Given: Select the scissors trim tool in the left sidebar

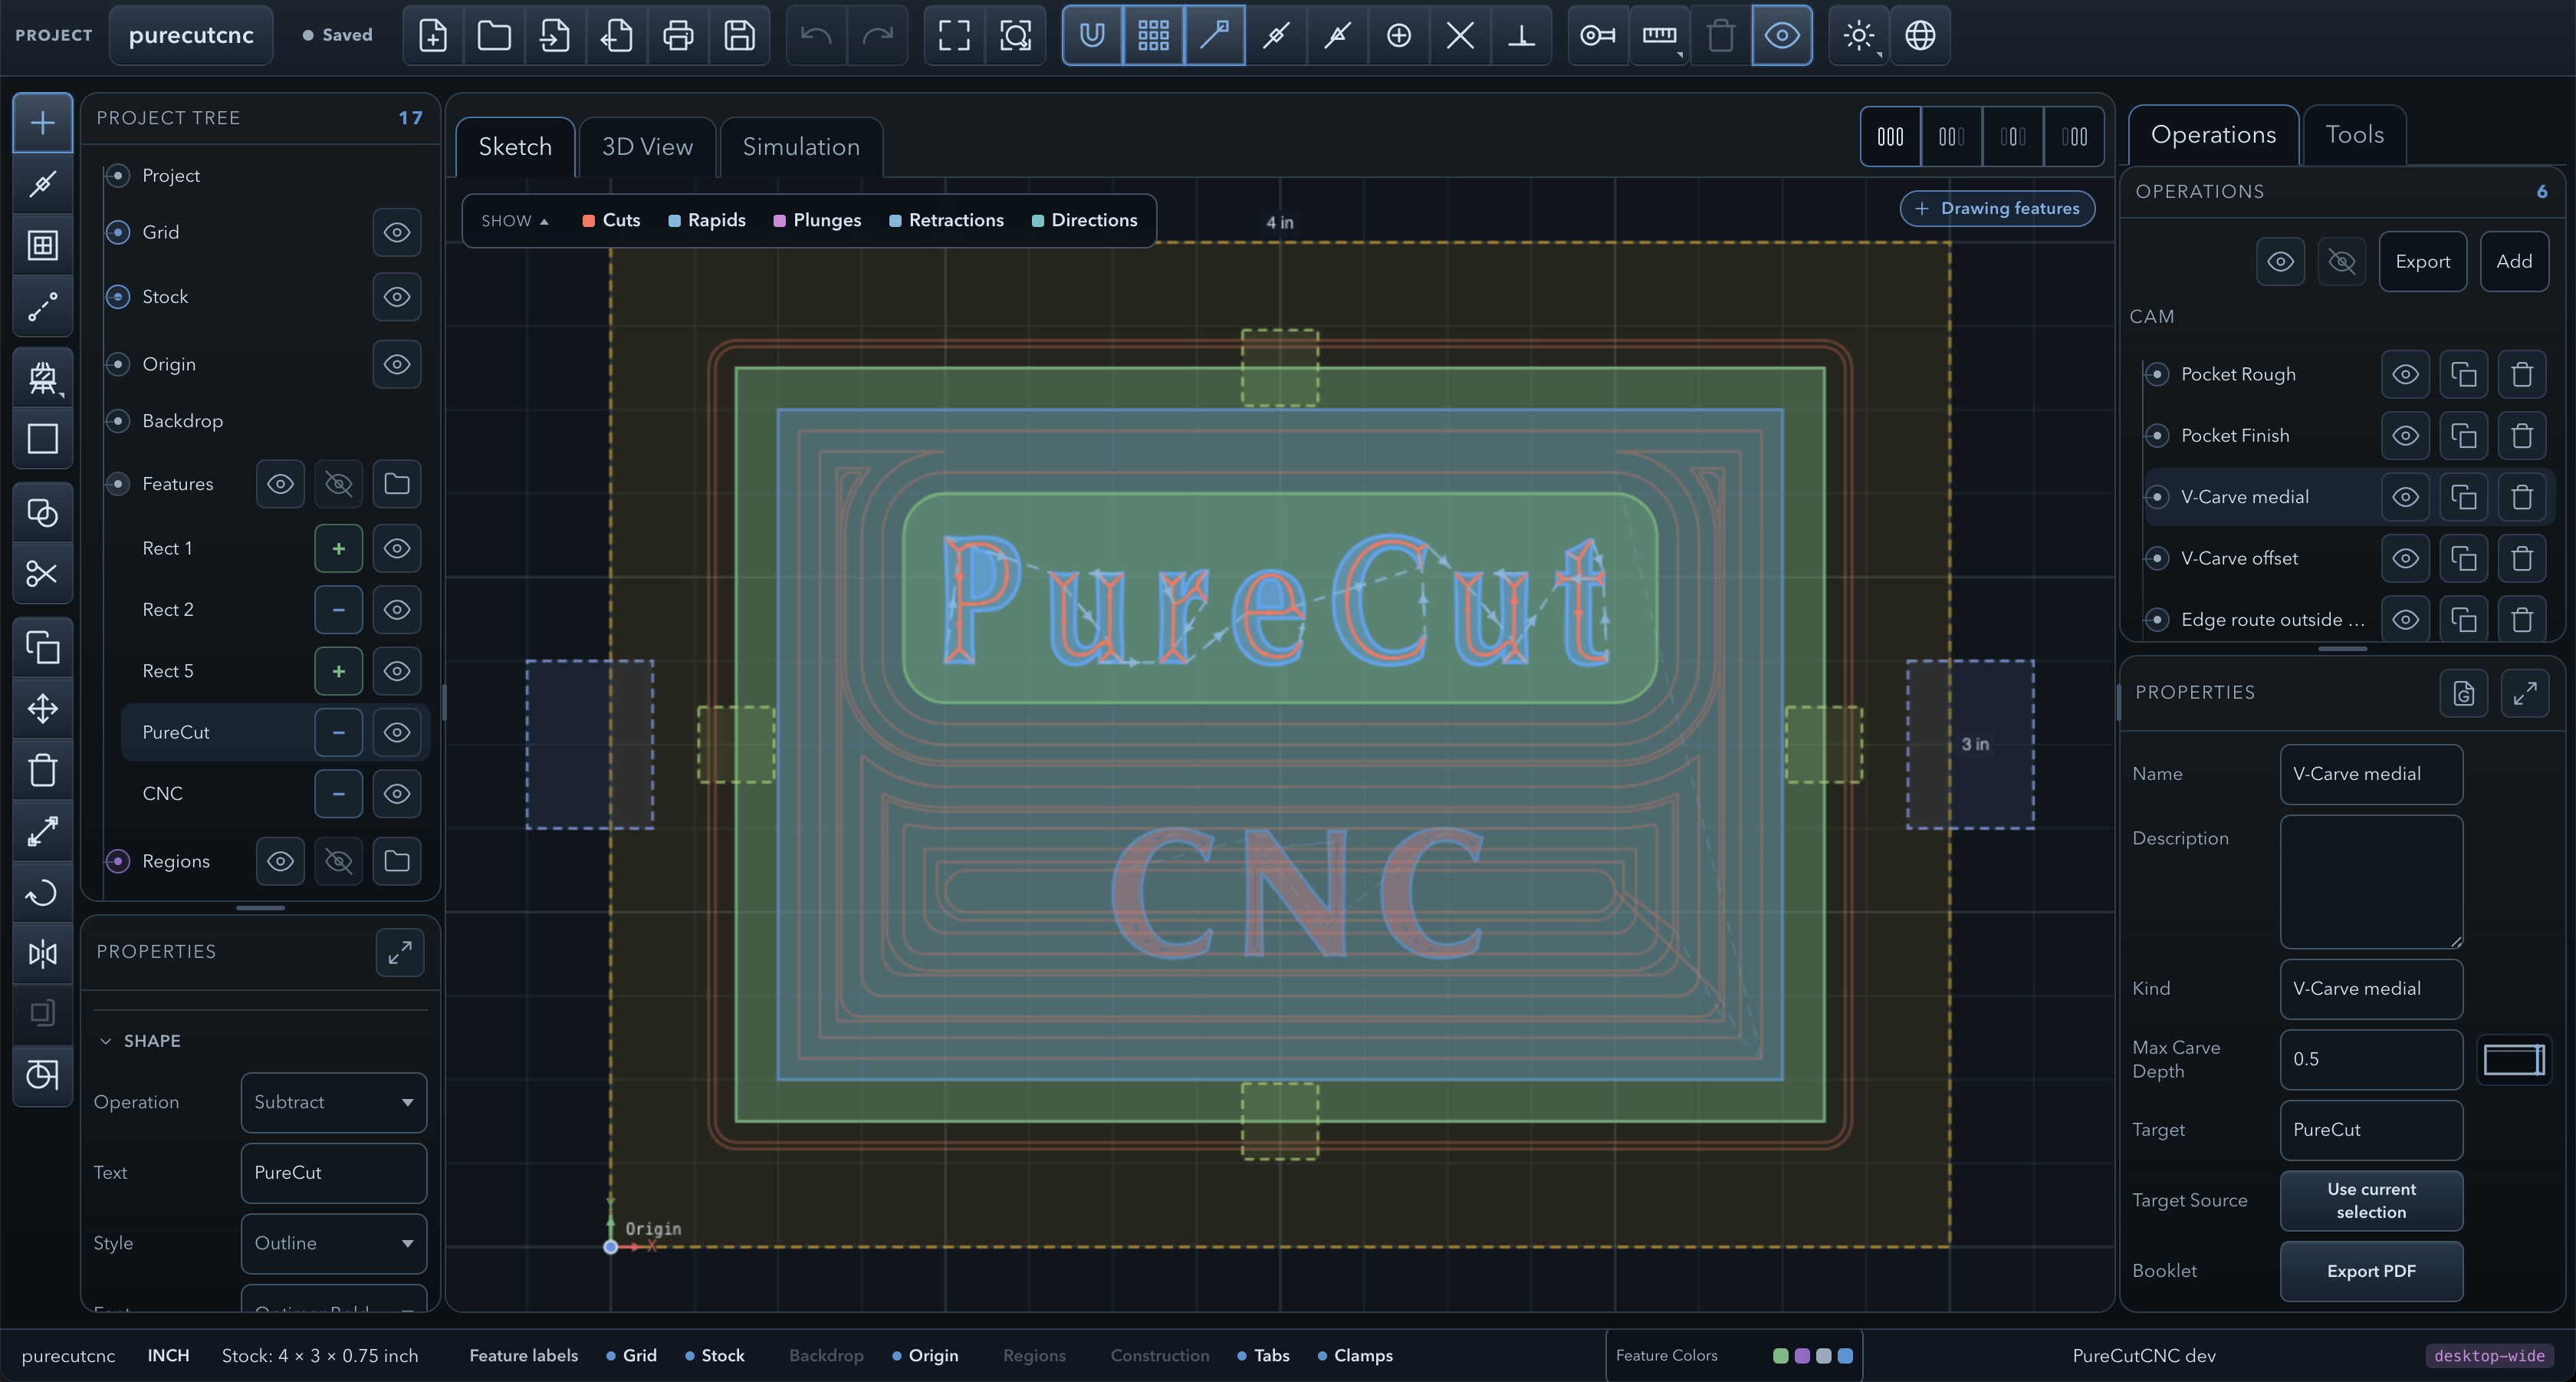Looking at the screenshot, I should click(42, 574).
